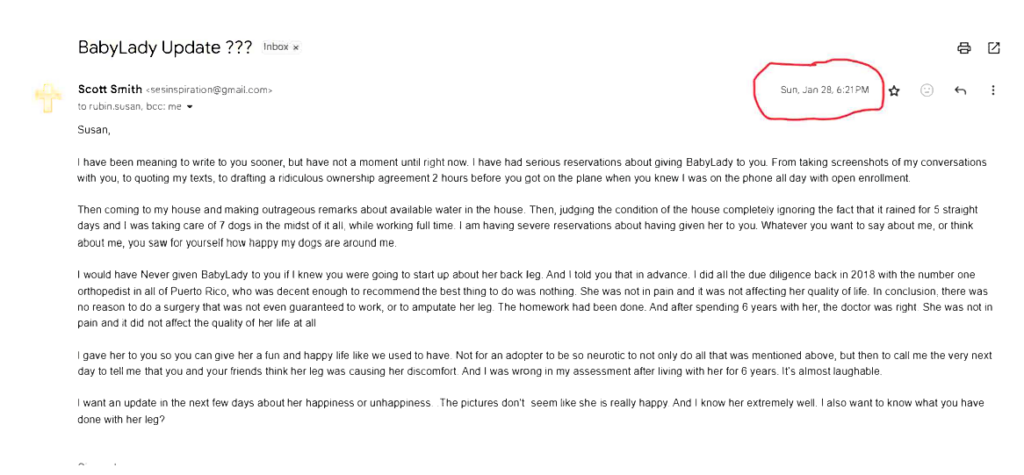Click the greeting line Susan,

pos(94,130)
